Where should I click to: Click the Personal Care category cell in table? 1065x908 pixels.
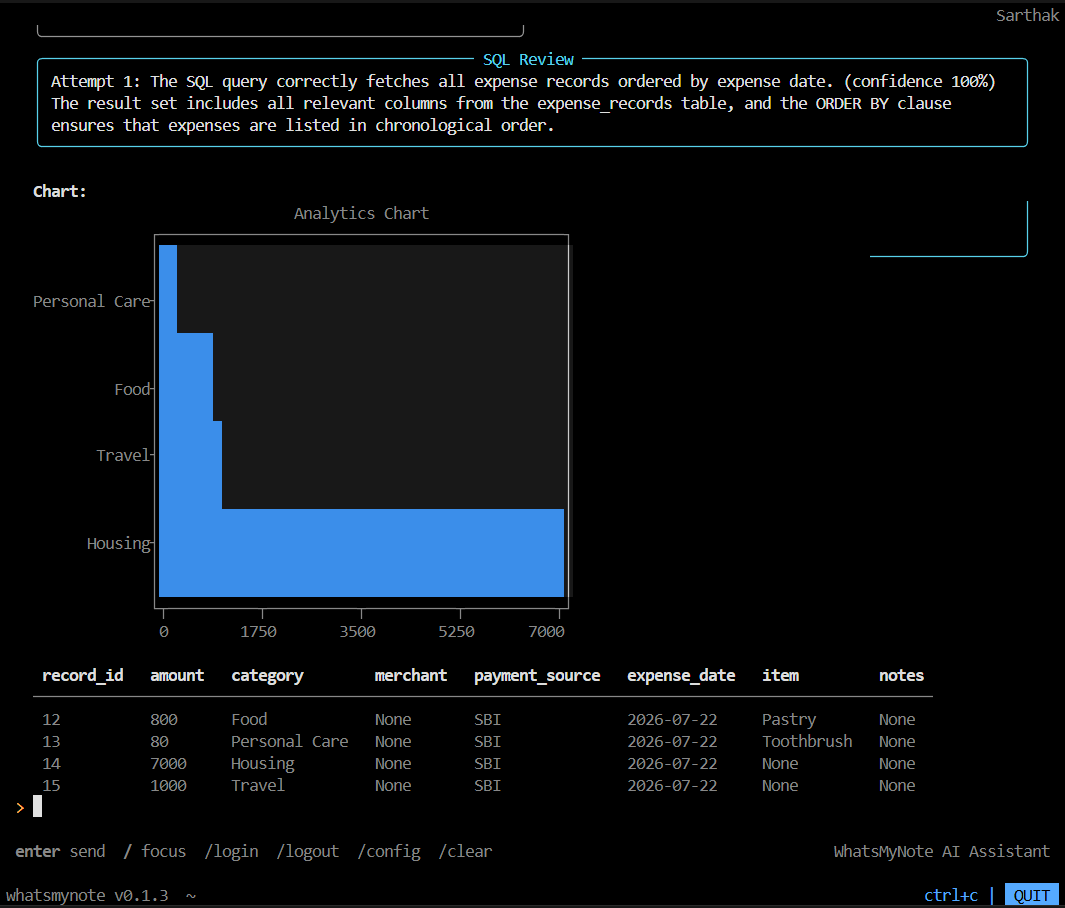pos(289,741)
